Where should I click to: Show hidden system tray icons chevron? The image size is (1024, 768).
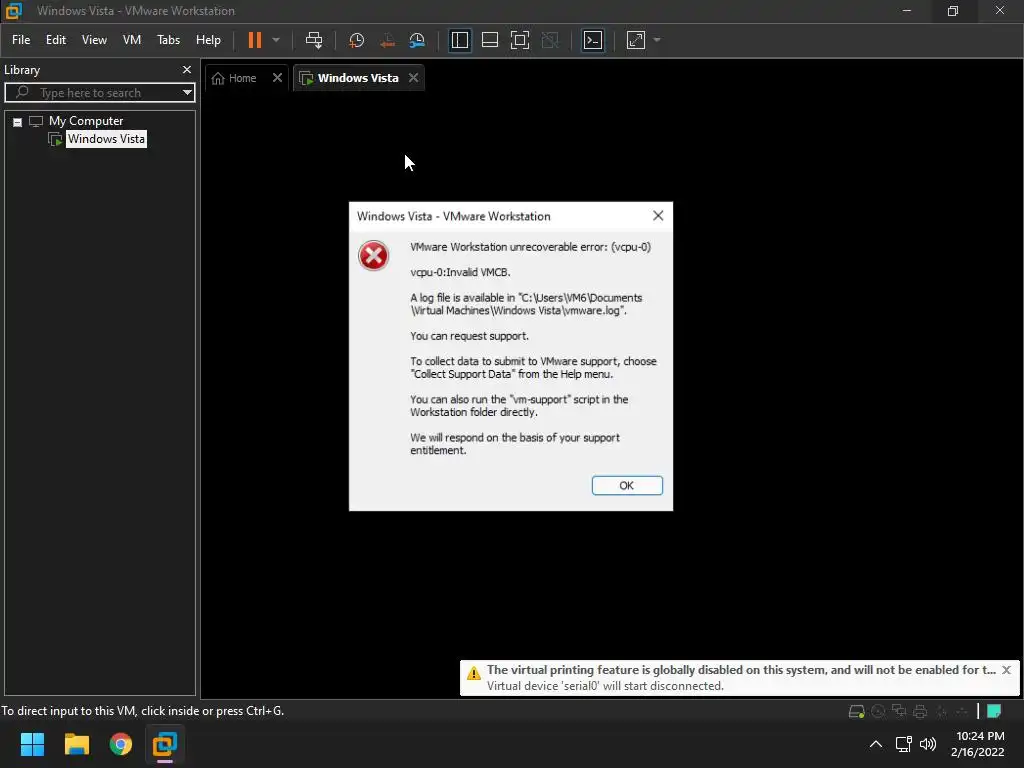(x=876, y=744)
